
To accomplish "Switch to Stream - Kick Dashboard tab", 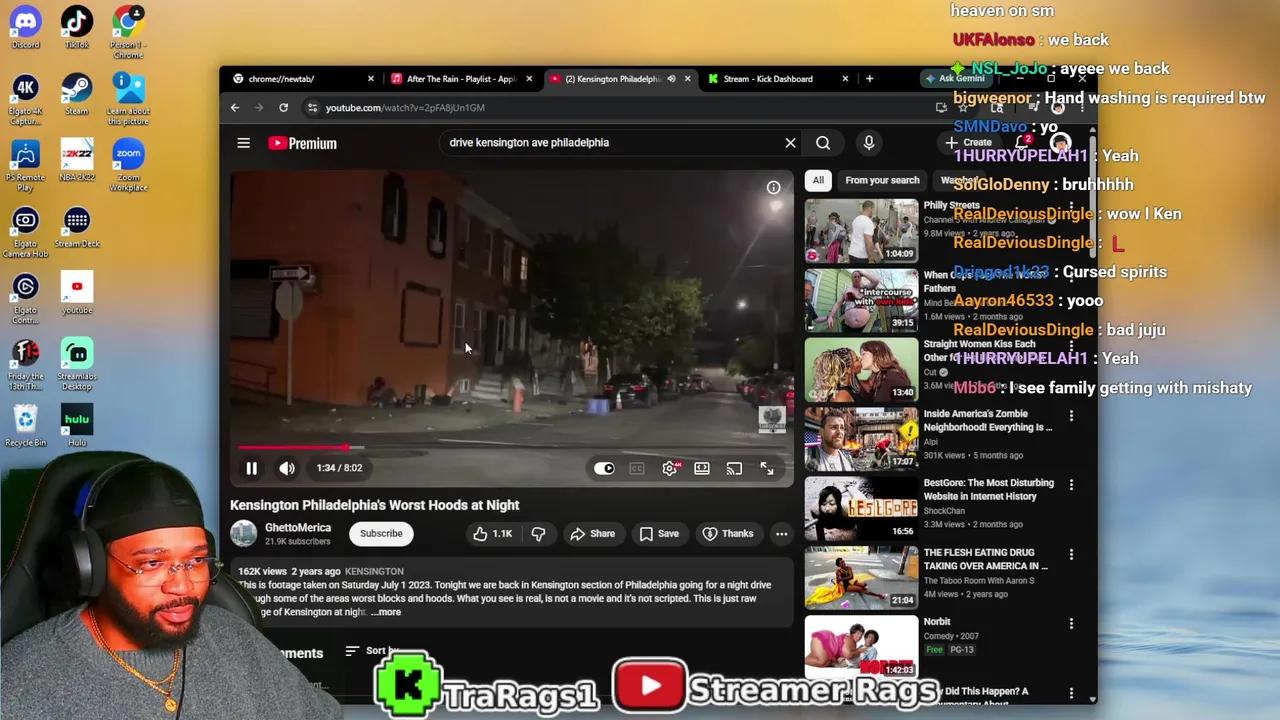I will (779, 79).
